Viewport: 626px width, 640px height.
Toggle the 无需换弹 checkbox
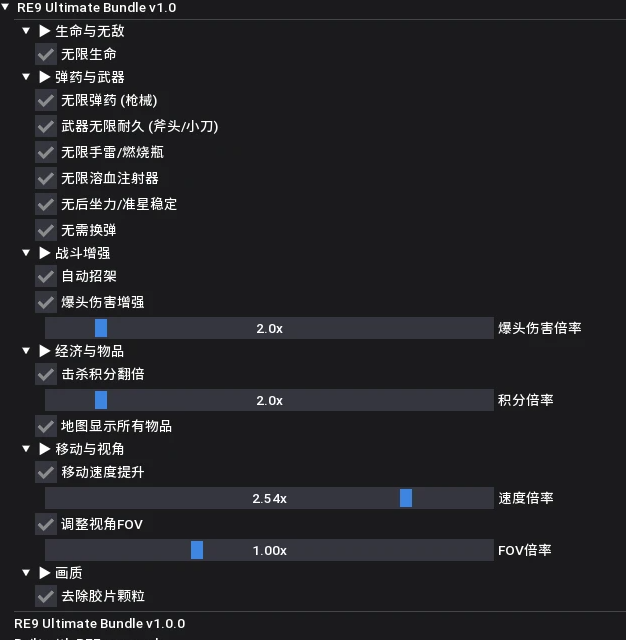point(46,230)
